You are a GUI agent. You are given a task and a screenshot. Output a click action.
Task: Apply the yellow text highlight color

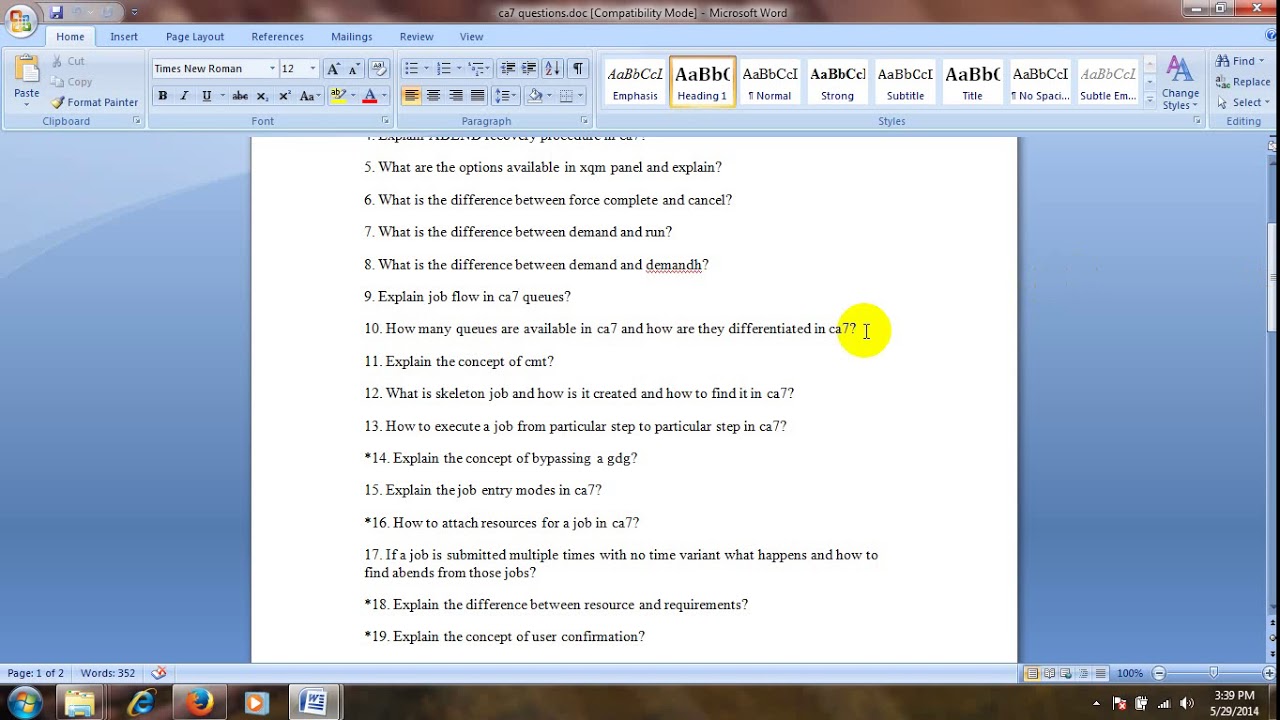[x=338, y=96]
